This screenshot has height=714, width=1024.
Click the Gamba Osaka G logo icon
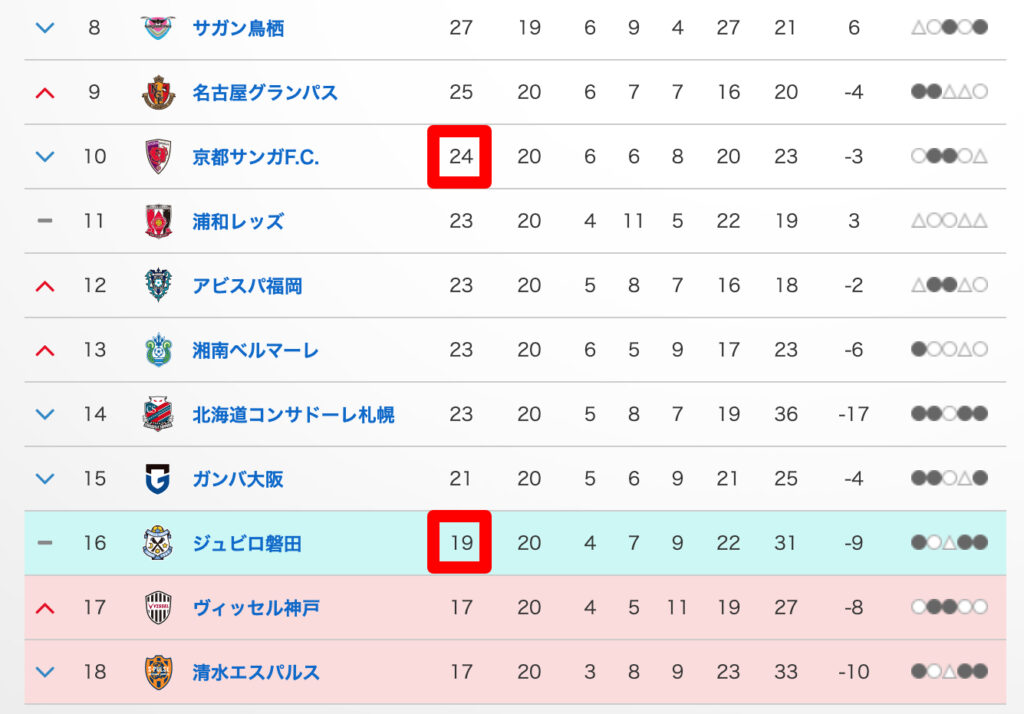(158, 478)
